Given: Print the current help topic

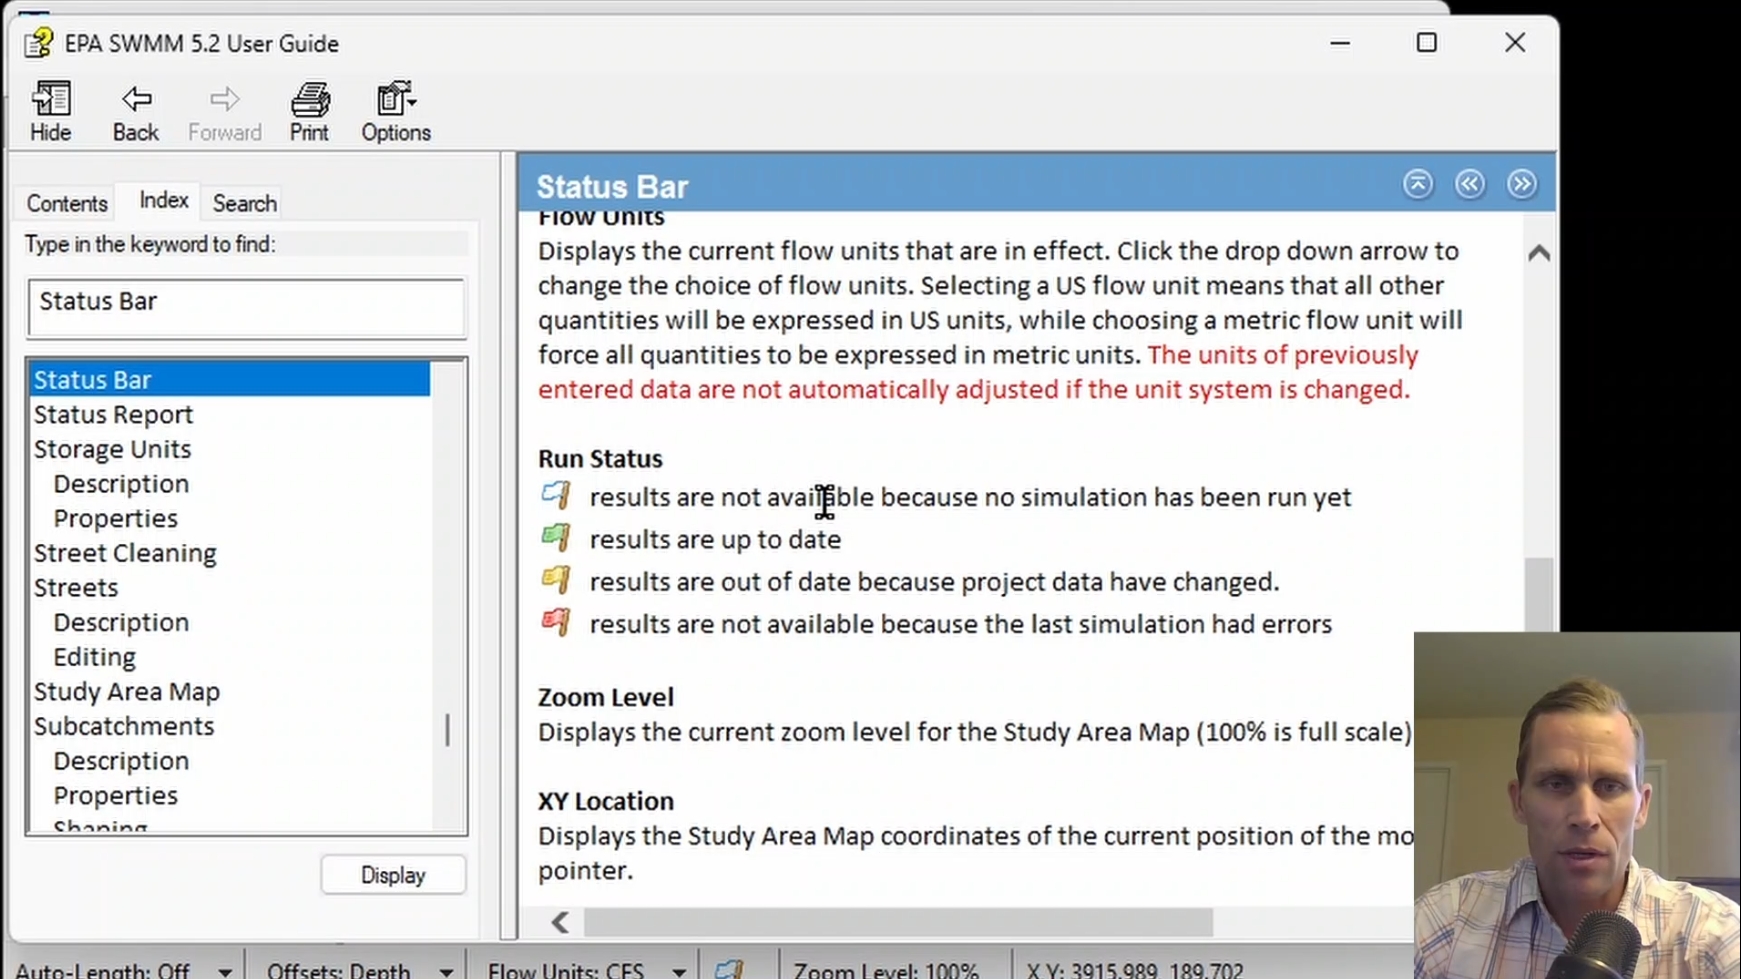Looking at the screenshot, I should [x=309, y=110].
